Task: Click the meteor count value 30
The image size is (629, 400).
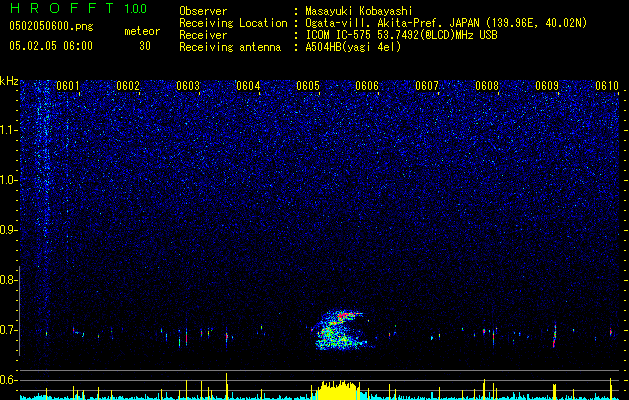Action: (145, 46)
